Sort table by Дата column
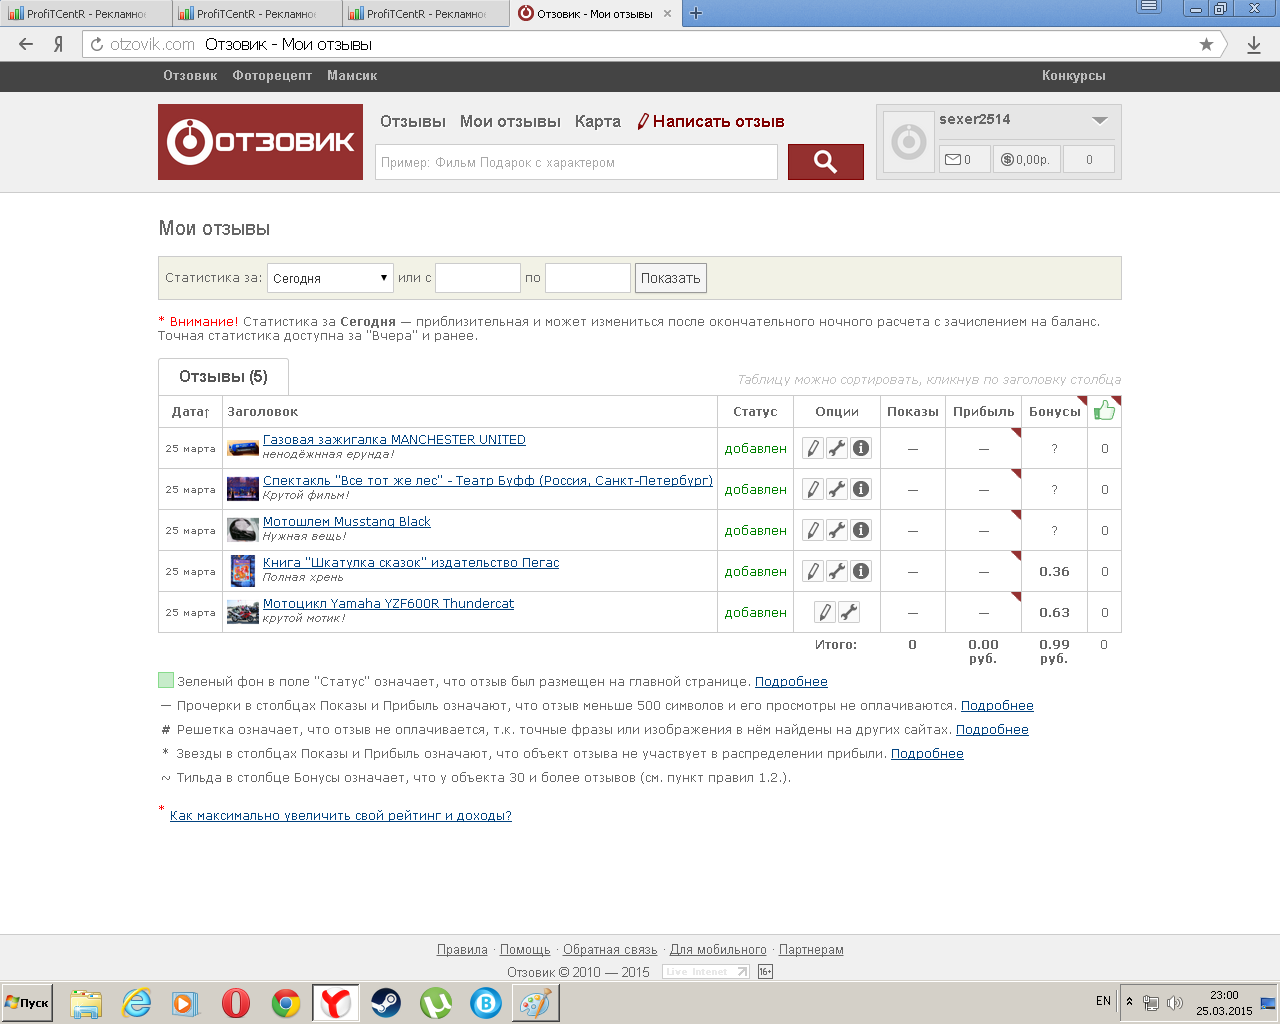 [x=190, y=412]
